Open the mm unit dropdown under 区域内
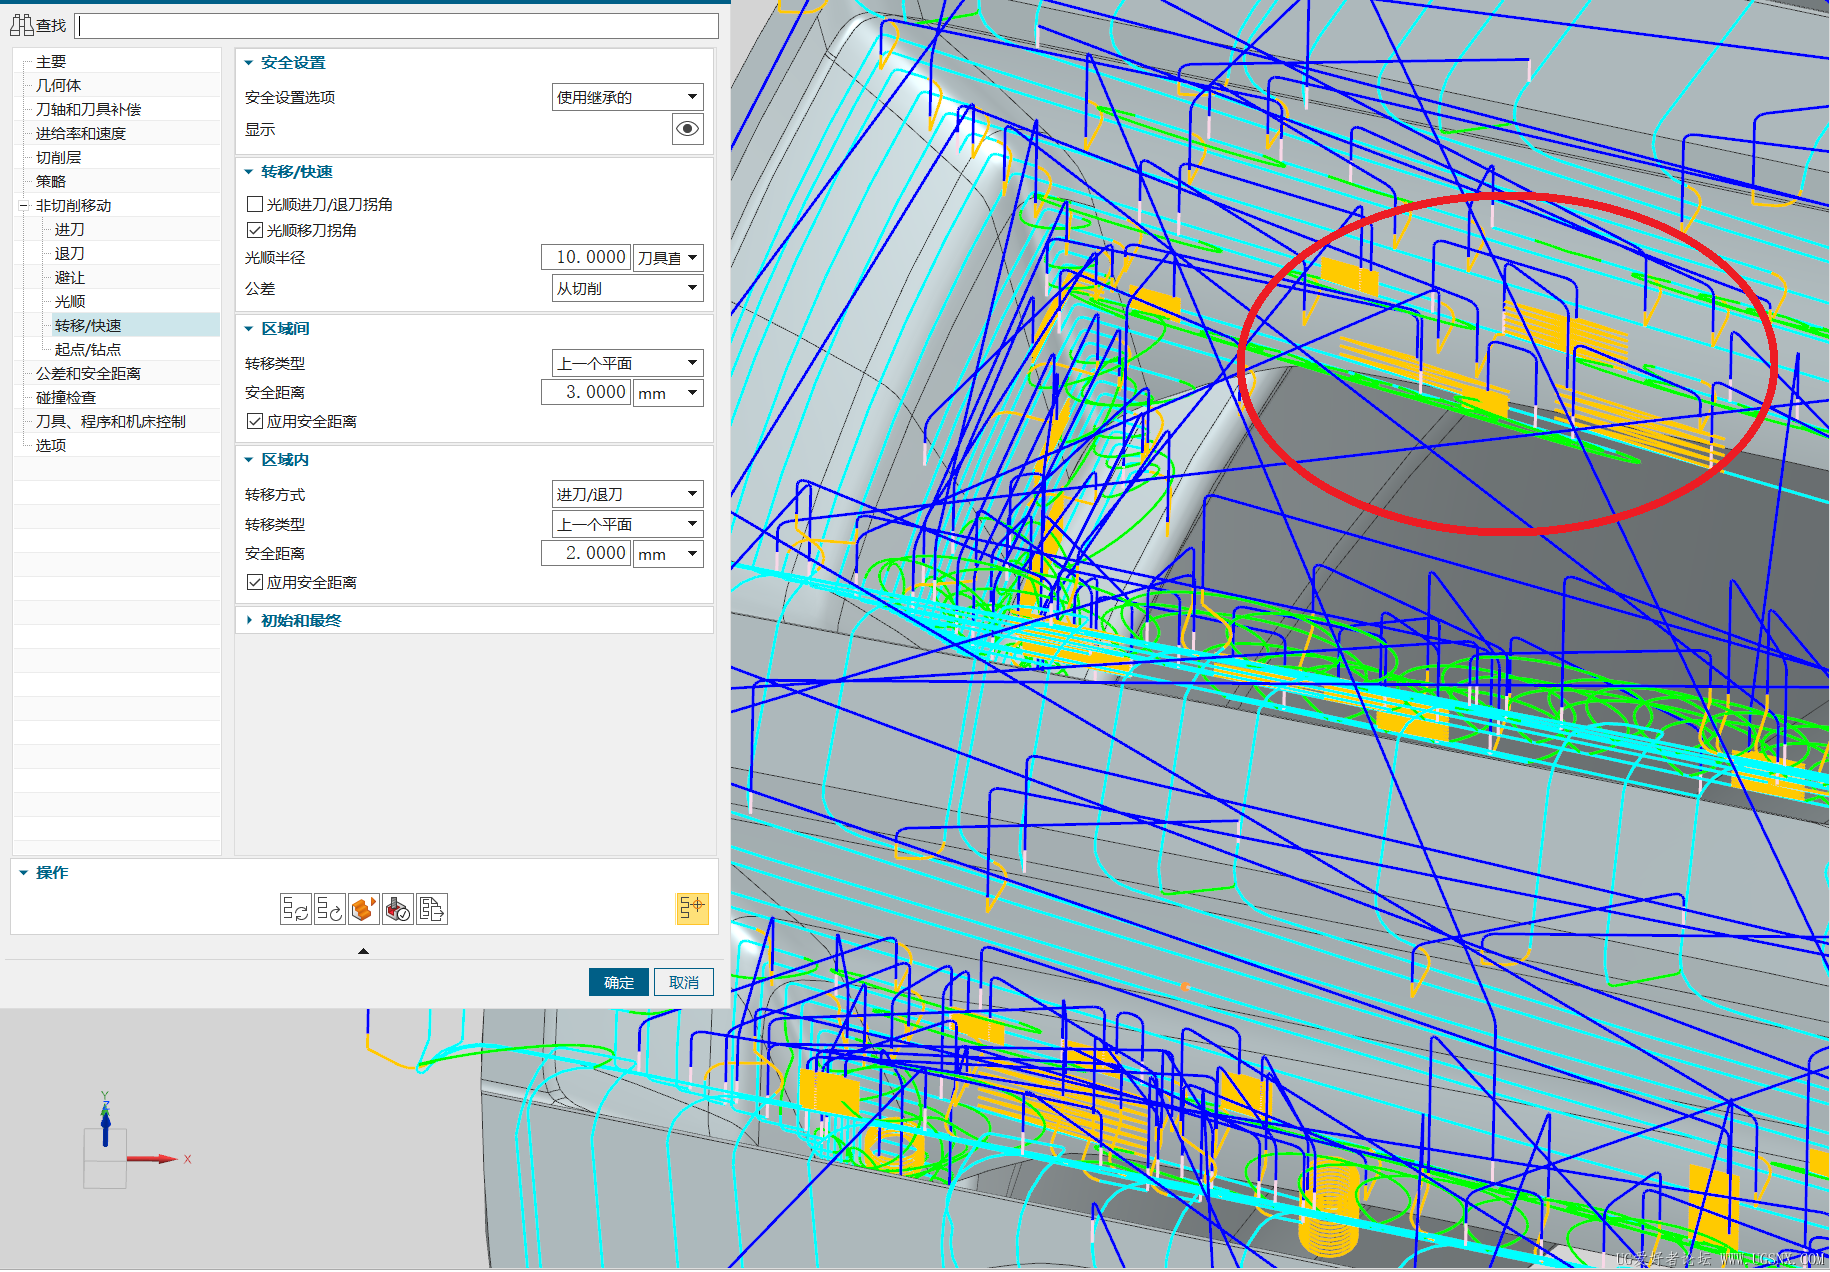 [x=669, y=554]
